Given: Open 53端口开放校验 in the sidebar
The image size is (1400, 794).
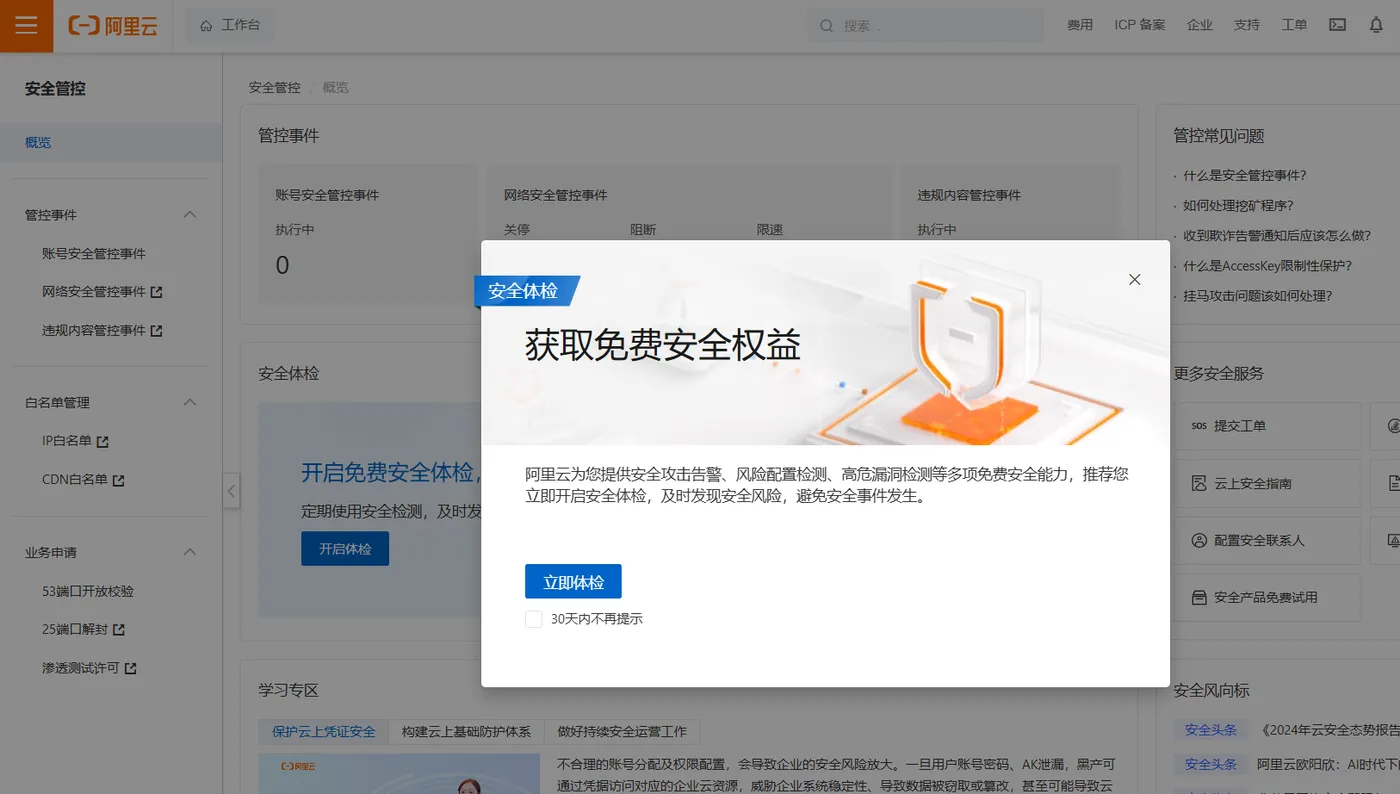Looking at the screenshot, I should tap(88, 591).
